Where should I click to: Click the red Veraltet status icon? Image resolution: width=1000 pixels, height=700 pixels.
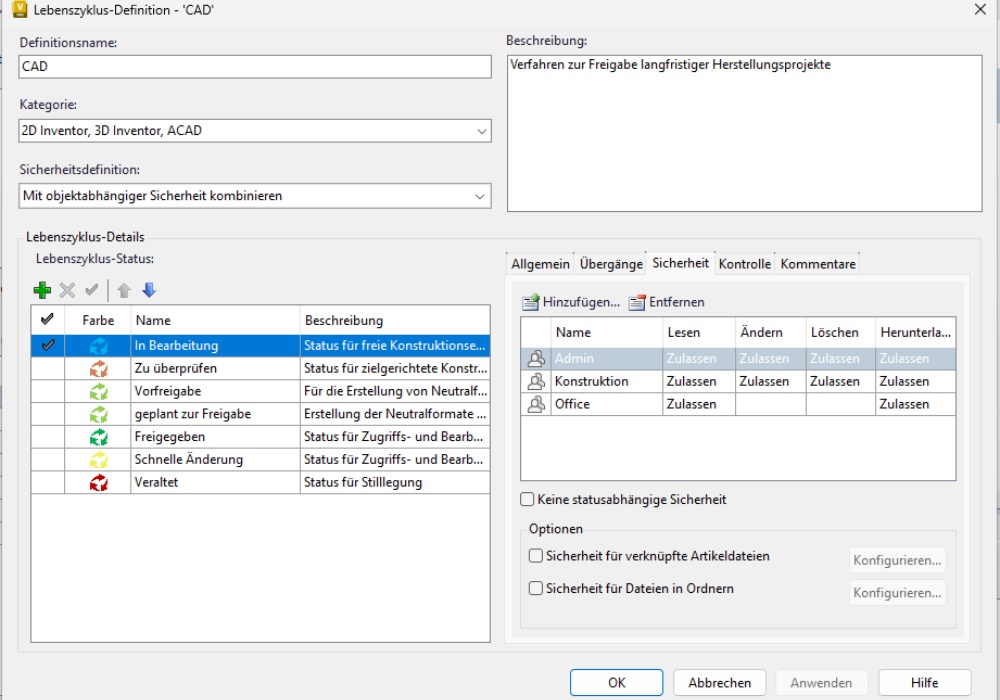coord(98,483)
